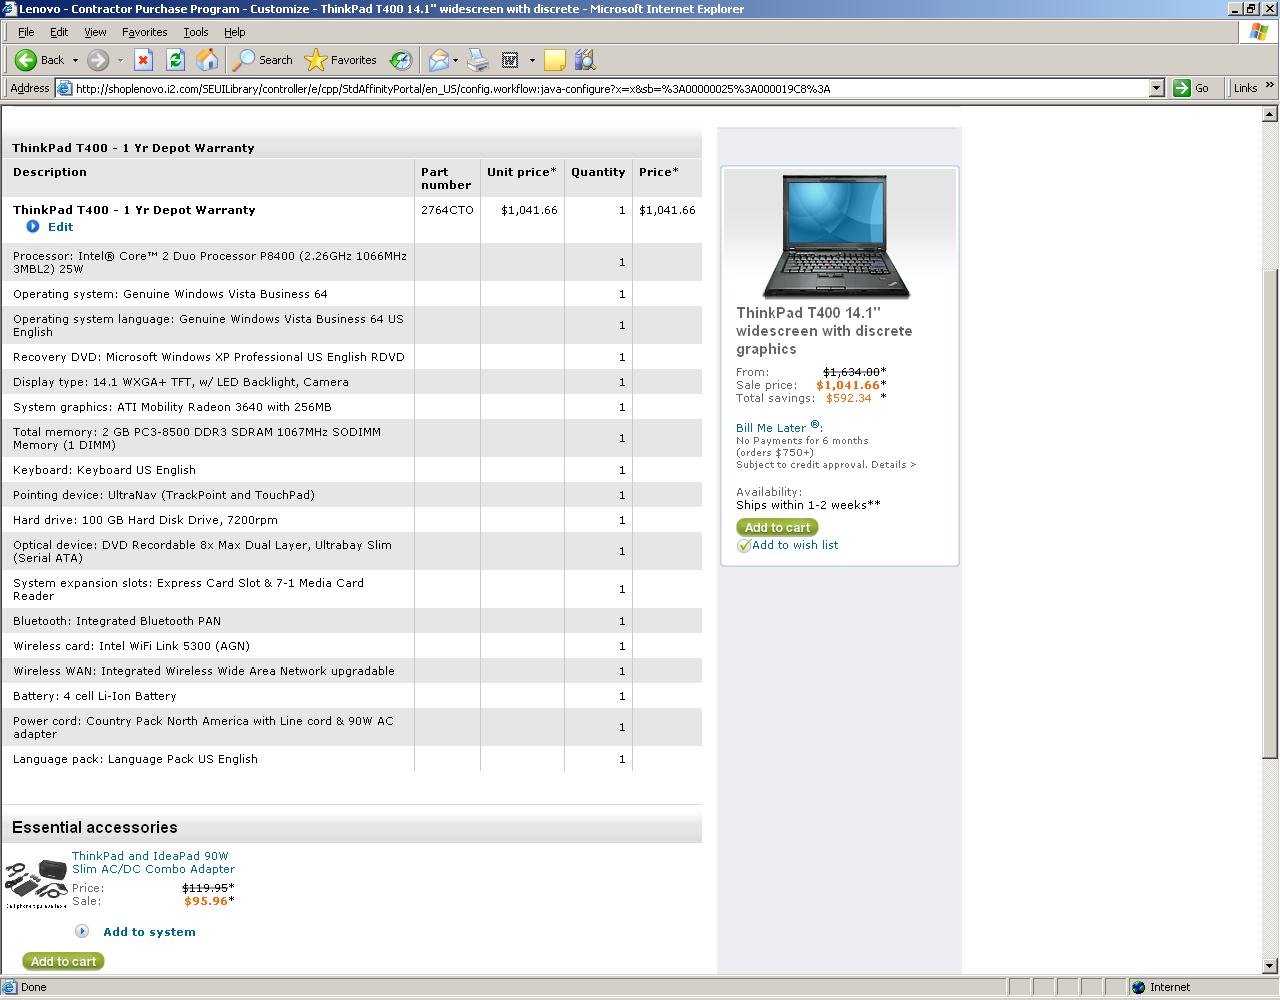Click Edit link under ThinkPad T400 warranty

(x=60, y=227)
